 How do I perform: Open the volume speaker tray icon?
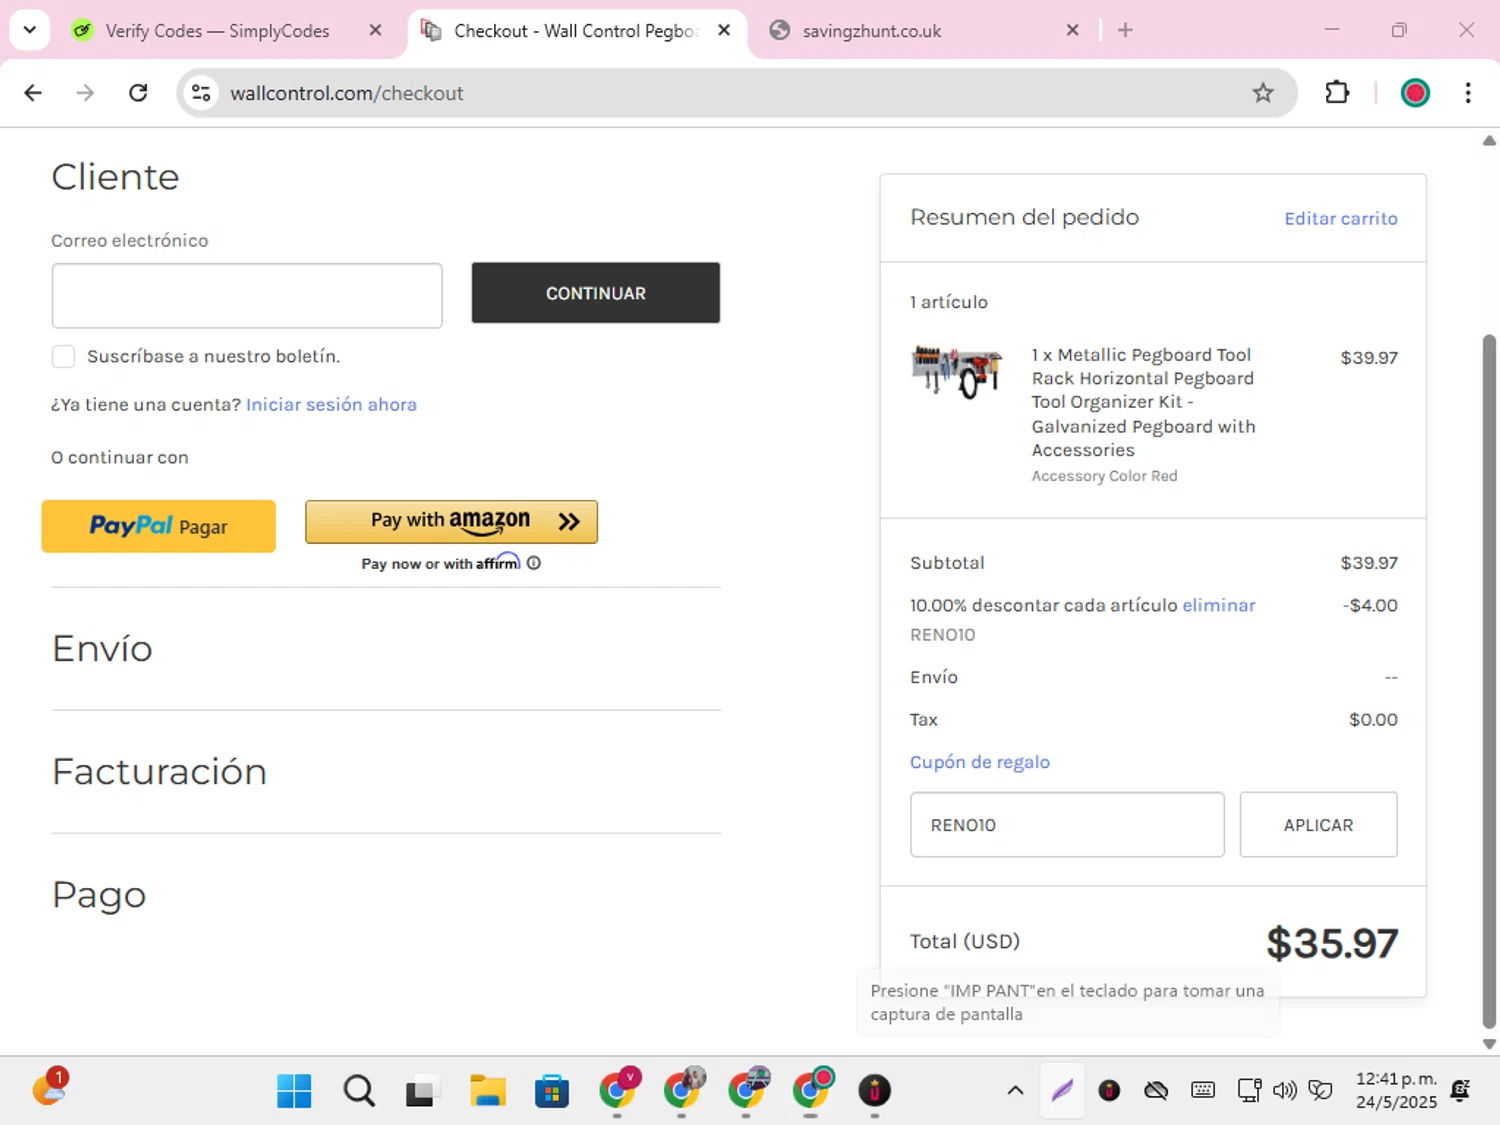(x=1284, y=1090)
